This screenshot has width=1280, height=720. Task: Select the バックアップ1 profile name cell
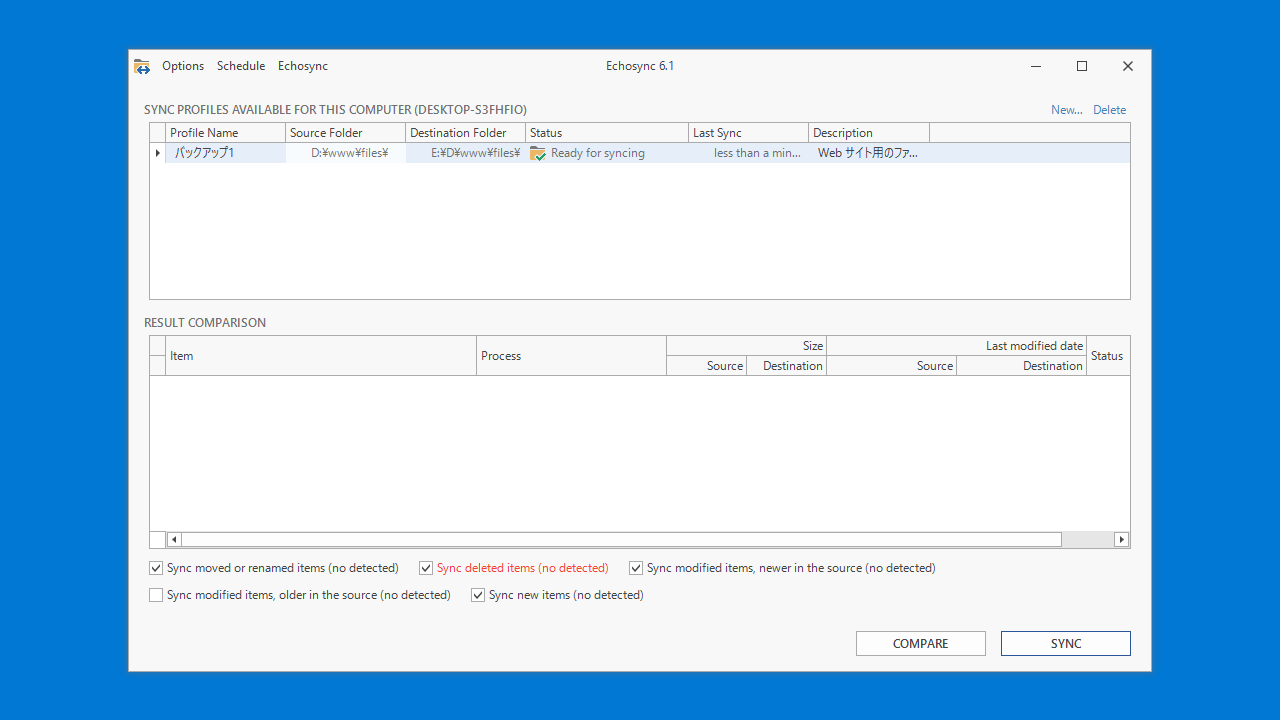(226, 153)
